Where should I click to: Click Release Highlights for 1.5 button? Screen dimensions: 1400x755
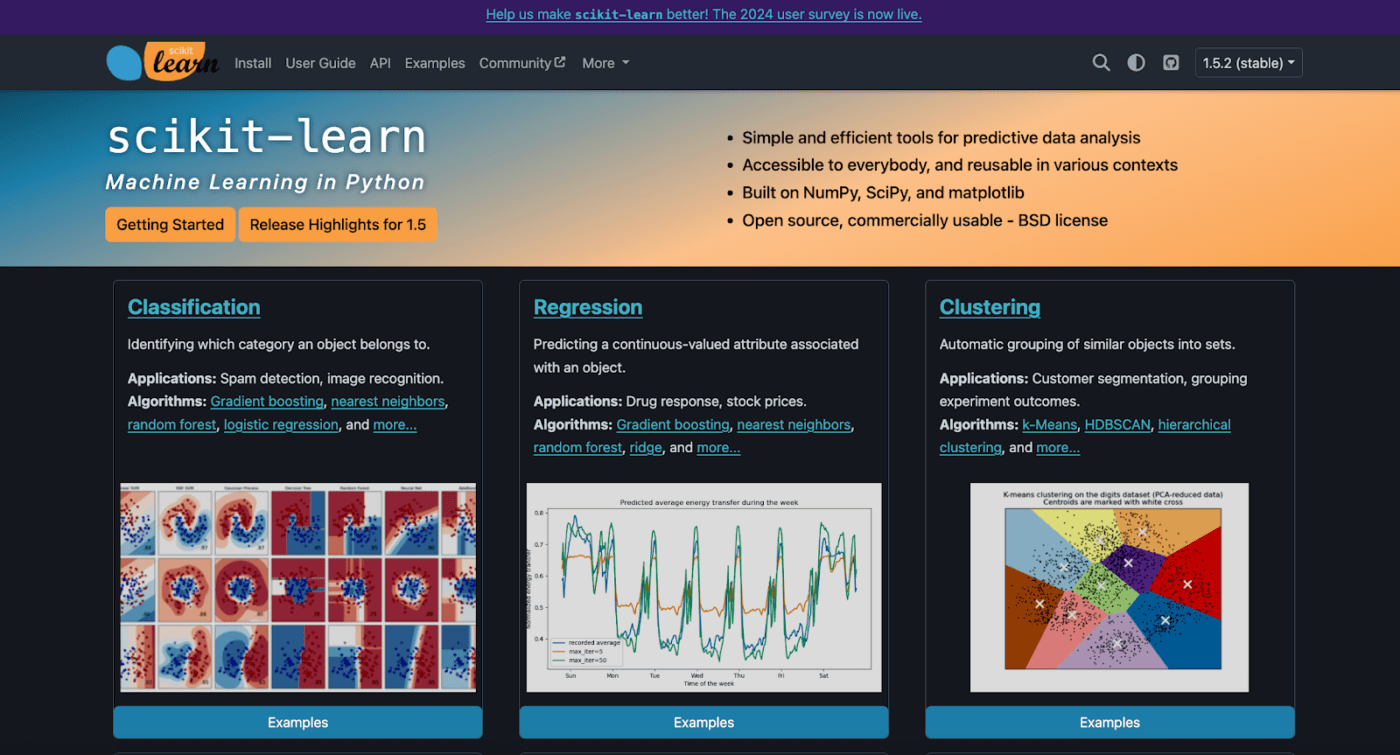(x=338, y=224)
